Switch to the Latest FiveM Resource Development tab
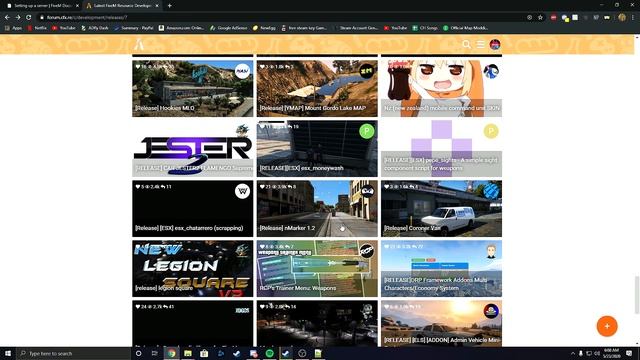Screen dimensions: 640x360 pos(122,6)
